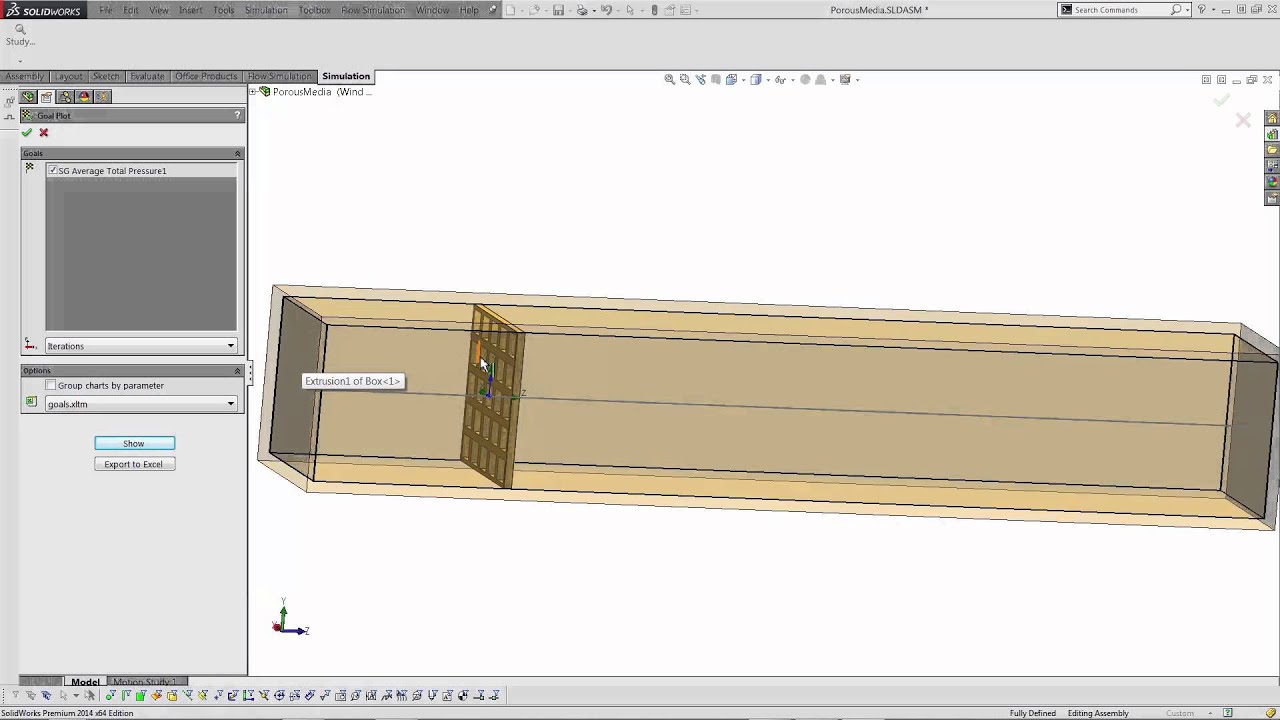Open Hide/Show Items glasses icon
This screenshot has height=720, width=1280.
[x=780, y=80]
